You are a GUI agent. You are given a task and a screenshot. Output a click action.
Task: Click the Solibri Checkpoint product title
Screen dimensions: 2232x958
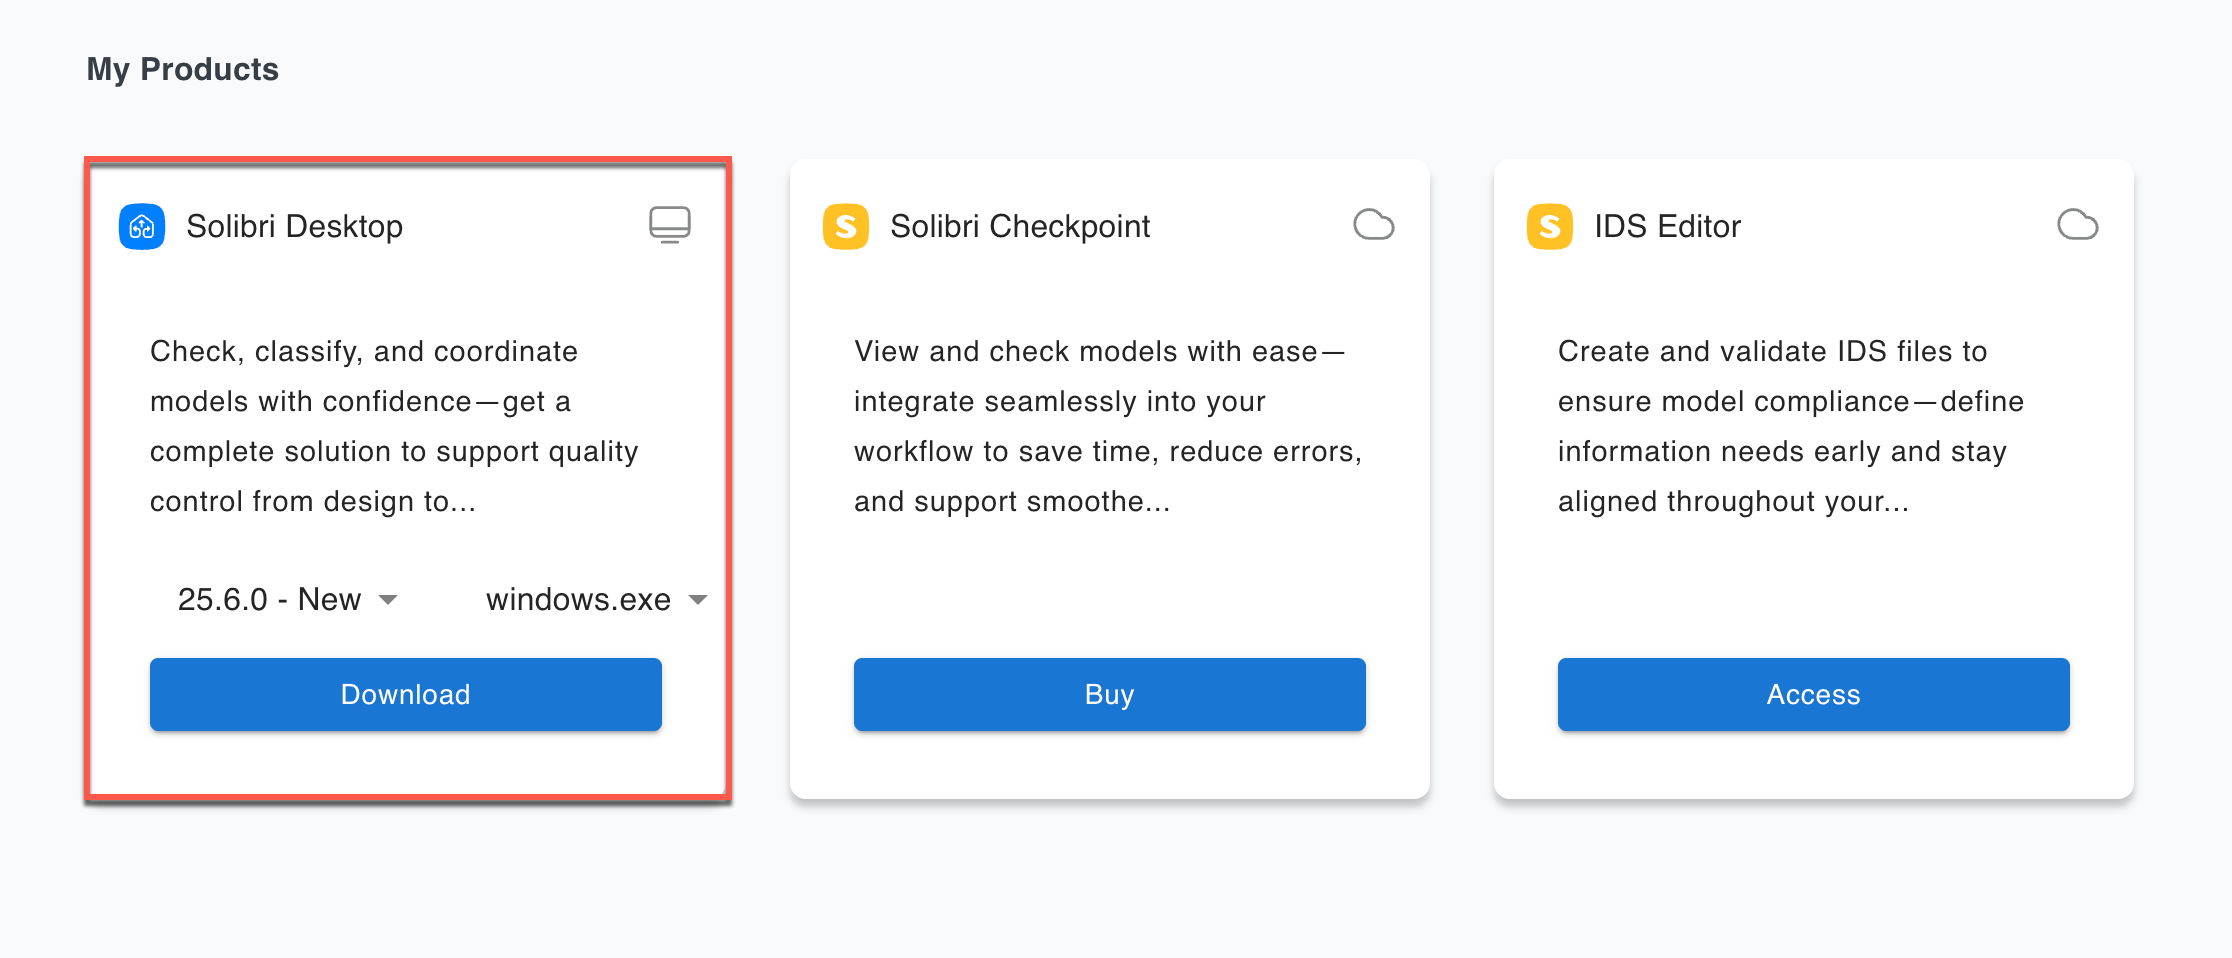1020,227
